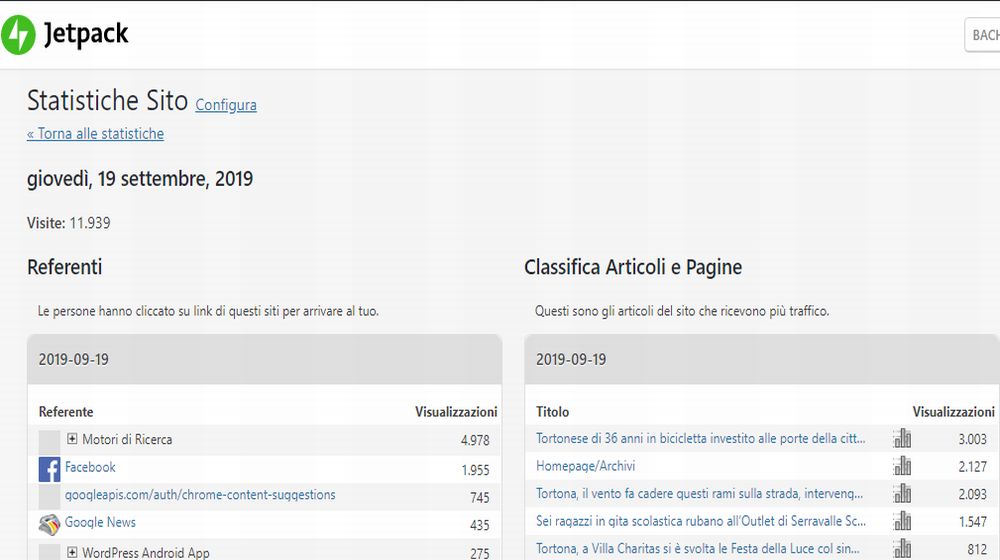1000x560 pixels.
Task: Open the Google News referrer link
Action: 100,522
